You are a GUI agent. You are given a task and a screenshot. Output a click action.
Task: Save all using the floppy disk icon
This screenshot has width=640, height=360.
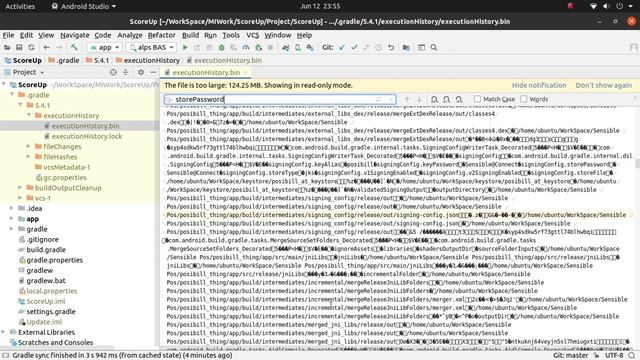19,47
